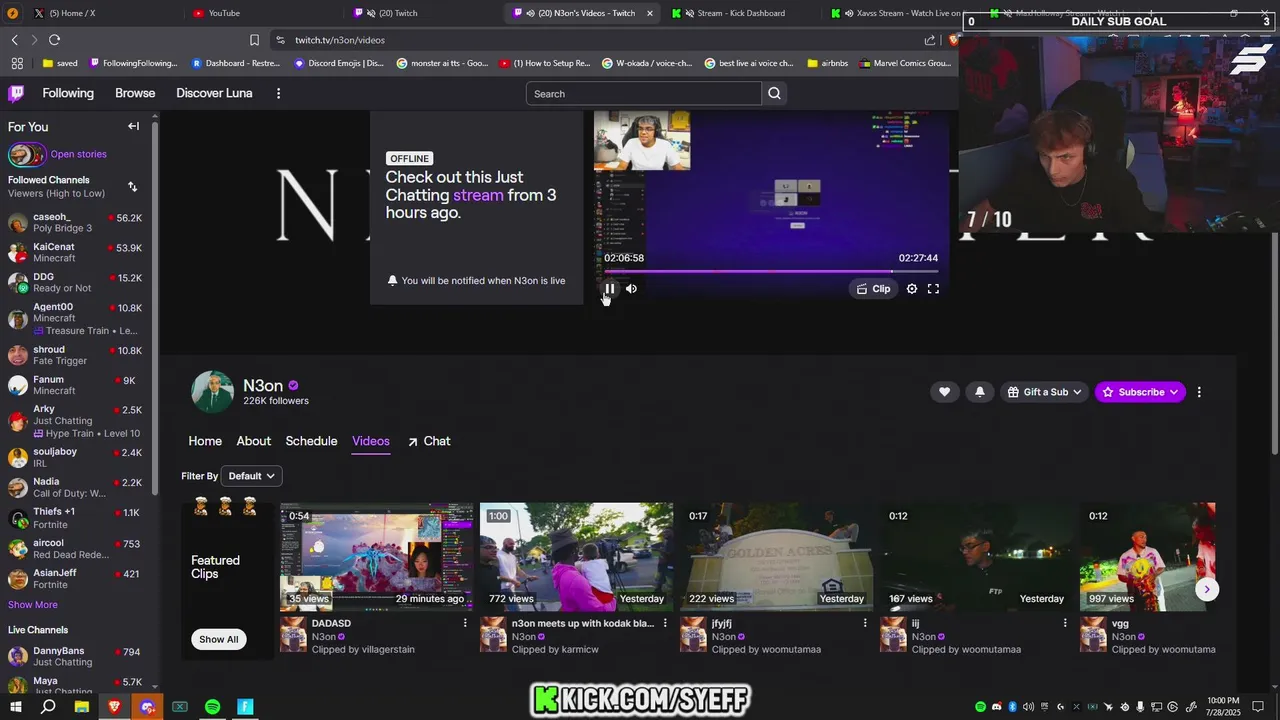Open Windows Start menu
This screenshot has height=720, width=1280.
coord(15,707)
